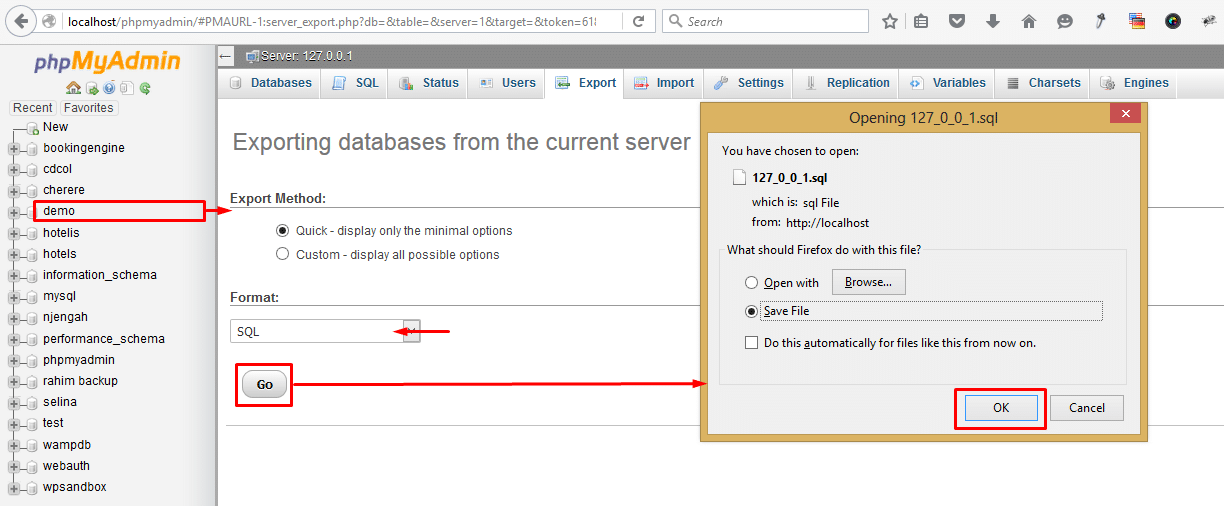
Task: Click the magnifier icon in search box
Action: coord(675,21)
